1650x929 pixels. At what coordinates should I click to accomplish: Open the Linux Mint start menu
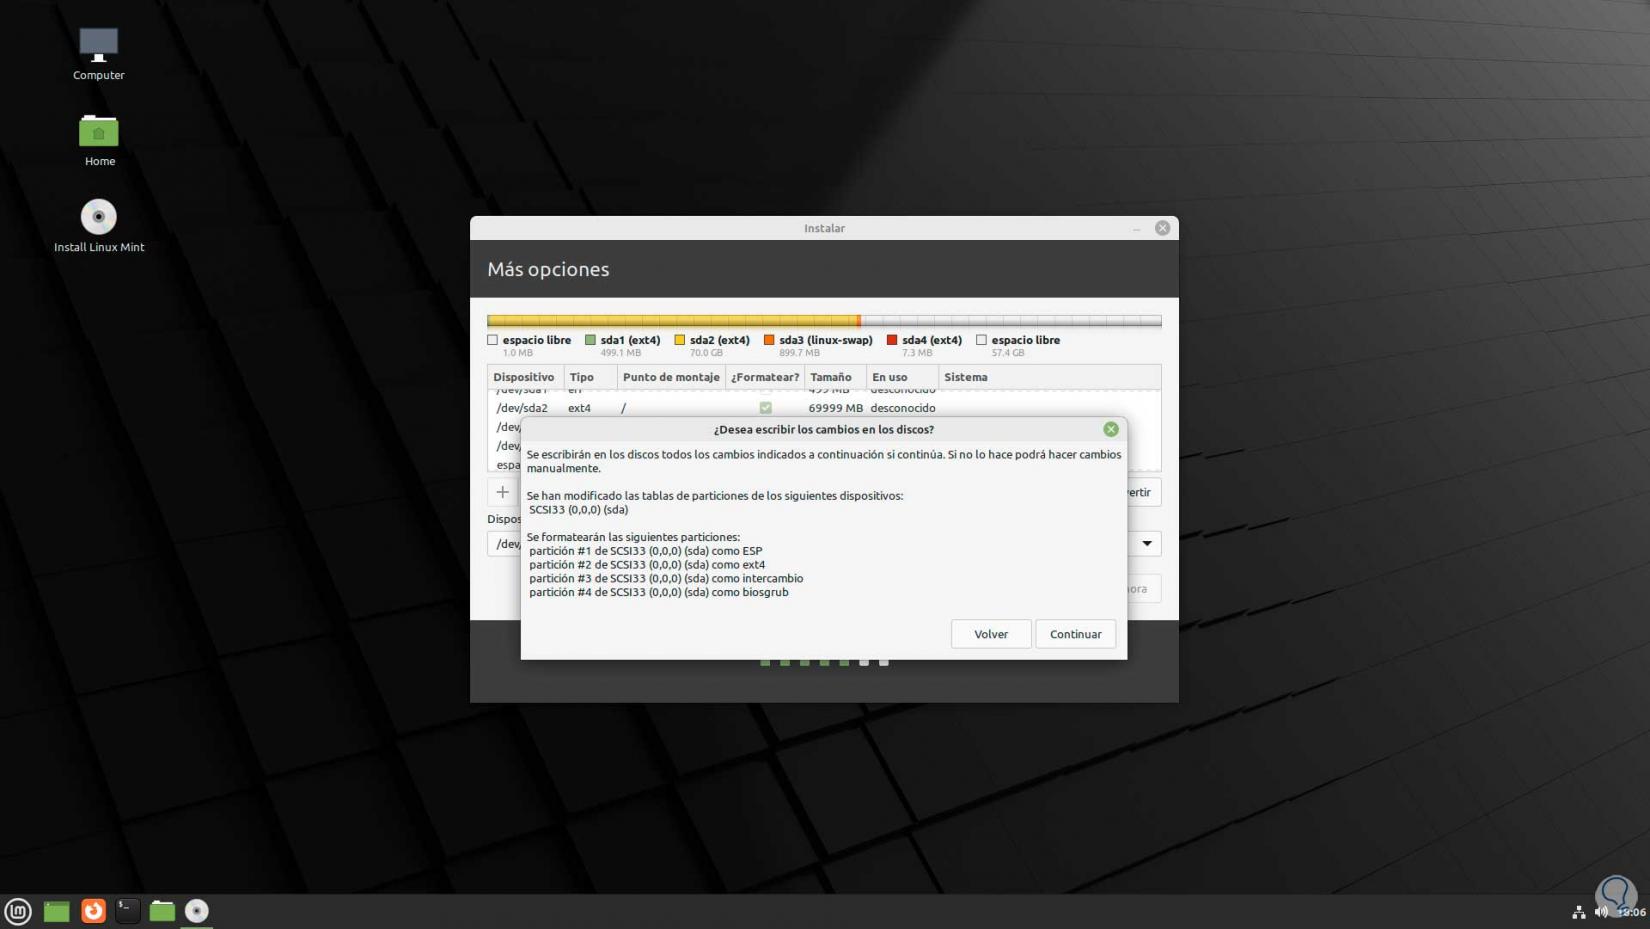18,911
